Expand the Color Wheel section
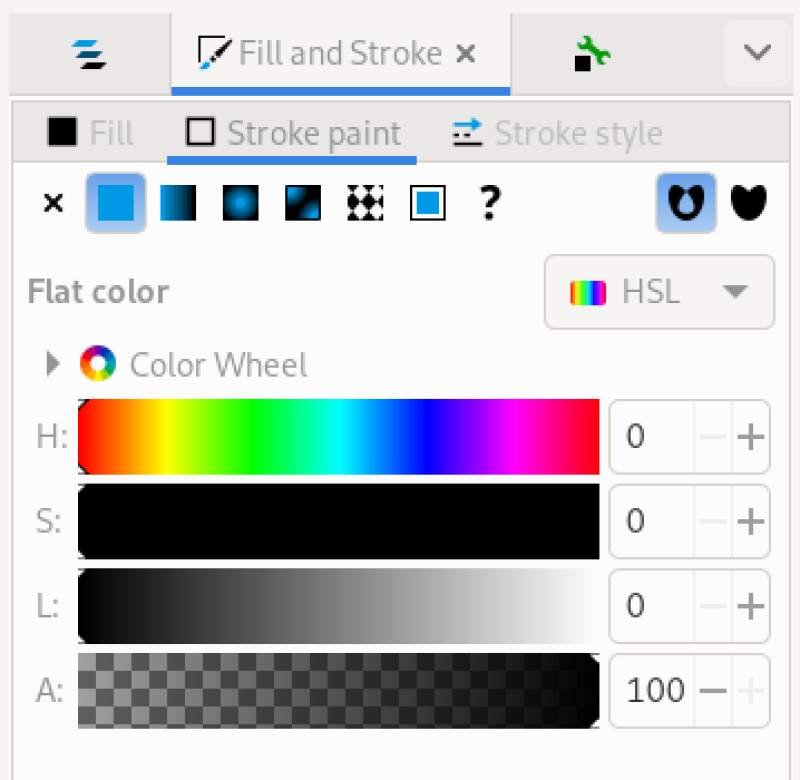The width and height of the screenshot is (800, 780). point(52,364)
